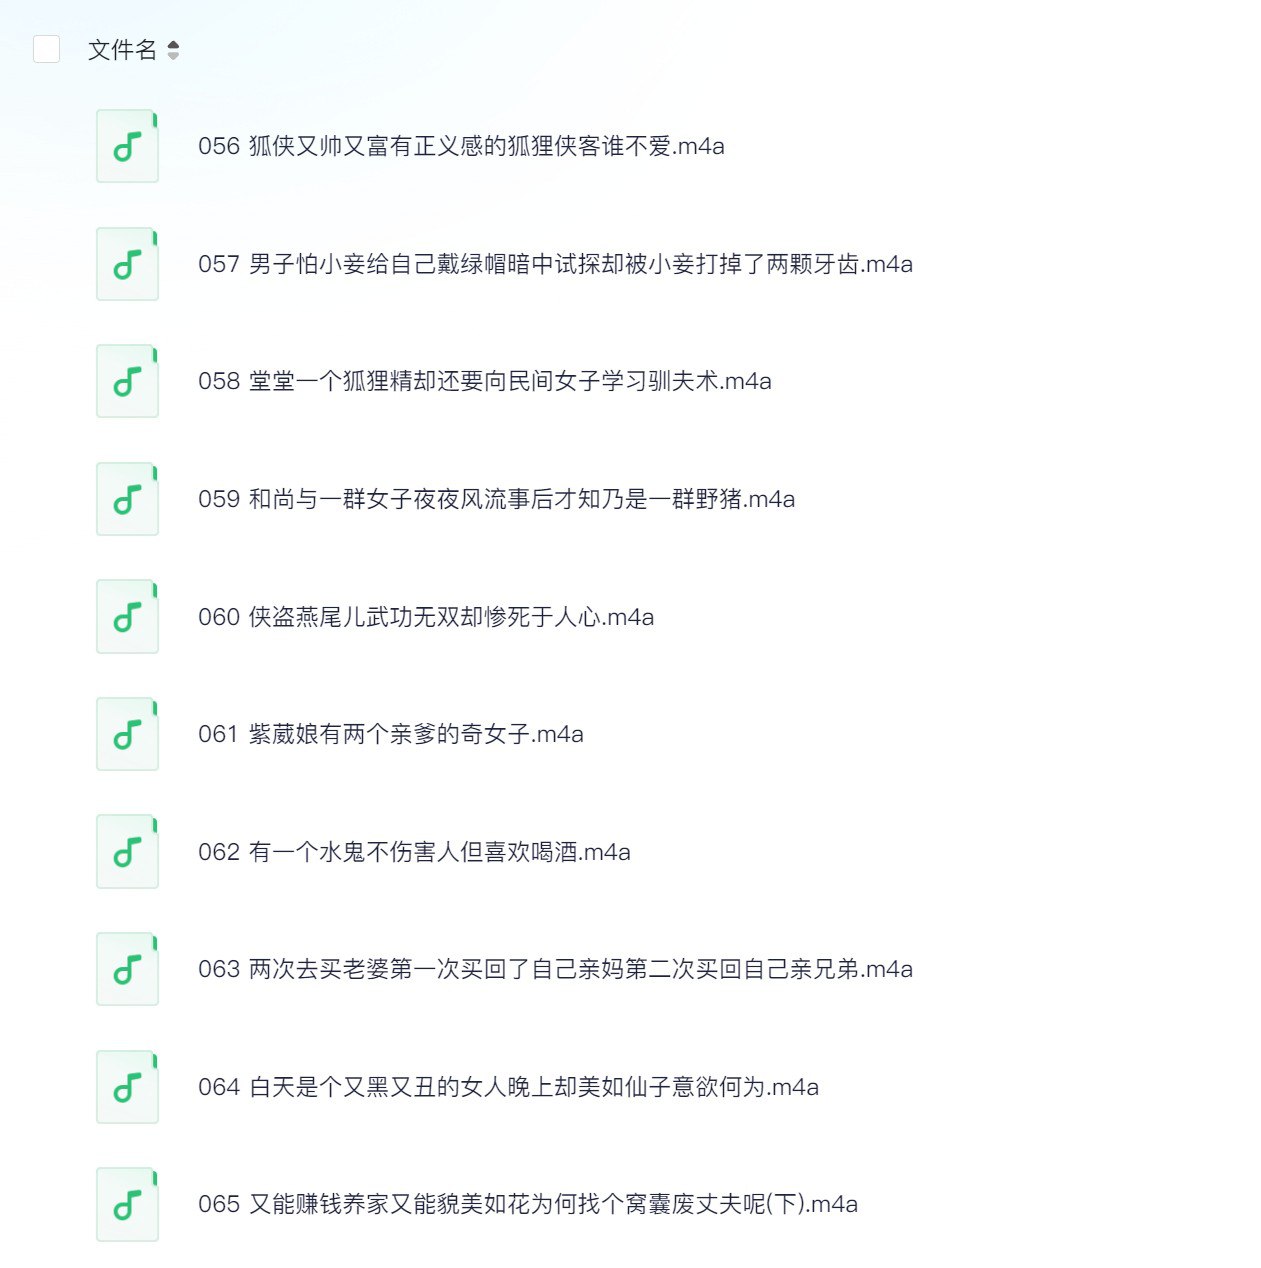1261x1268 pixels.
Task: Click the music-note icon beside file 057
Action: 126,264
